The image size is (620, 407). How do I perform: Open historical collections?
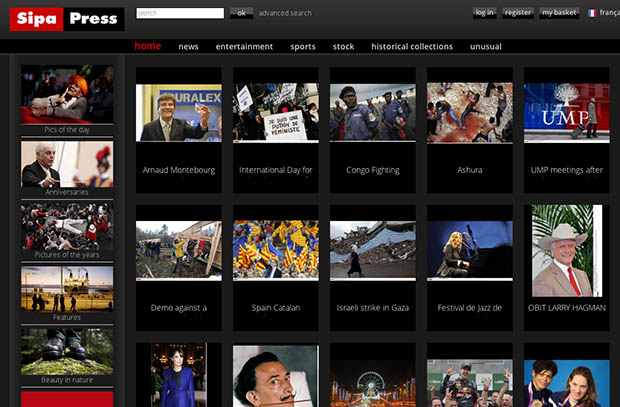click(412, 47)
